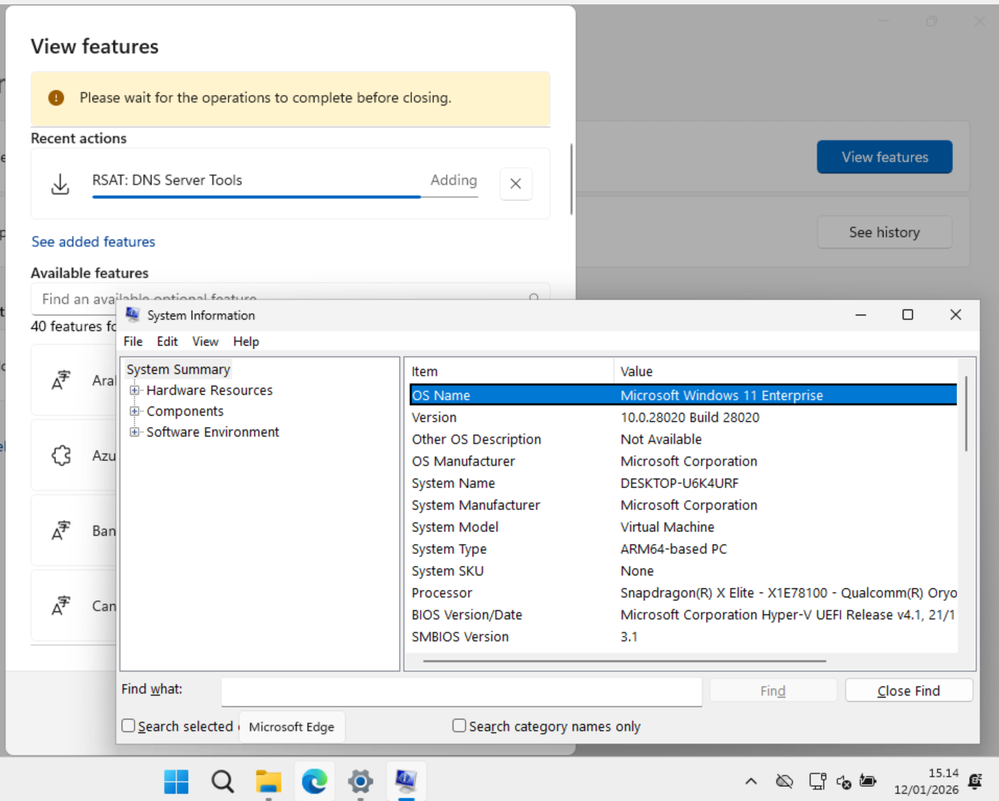The image size is (999, 801).
Task: Select the OS Manufacturer row
Action: tap(683, 461)
